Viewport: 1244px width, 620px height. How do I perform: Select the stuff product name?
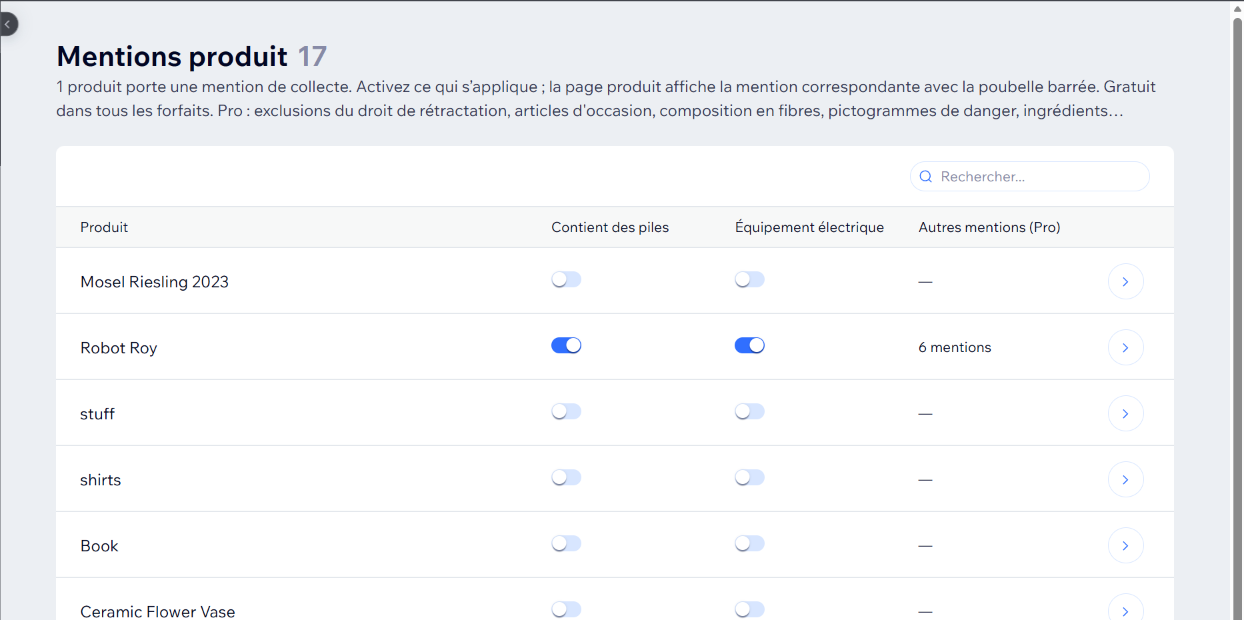pos(97,414)
